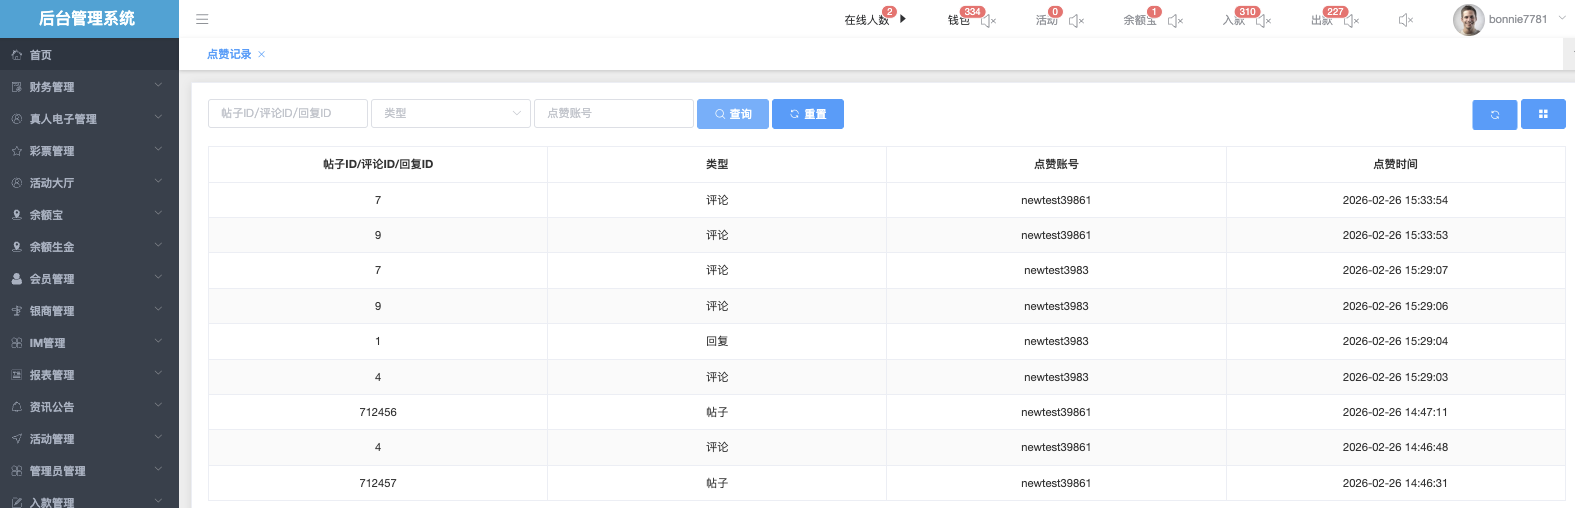Collapse sidebar with the hamburger icon
The image size is (1575, 508).
pyautogui.click(x=202, y=19)
